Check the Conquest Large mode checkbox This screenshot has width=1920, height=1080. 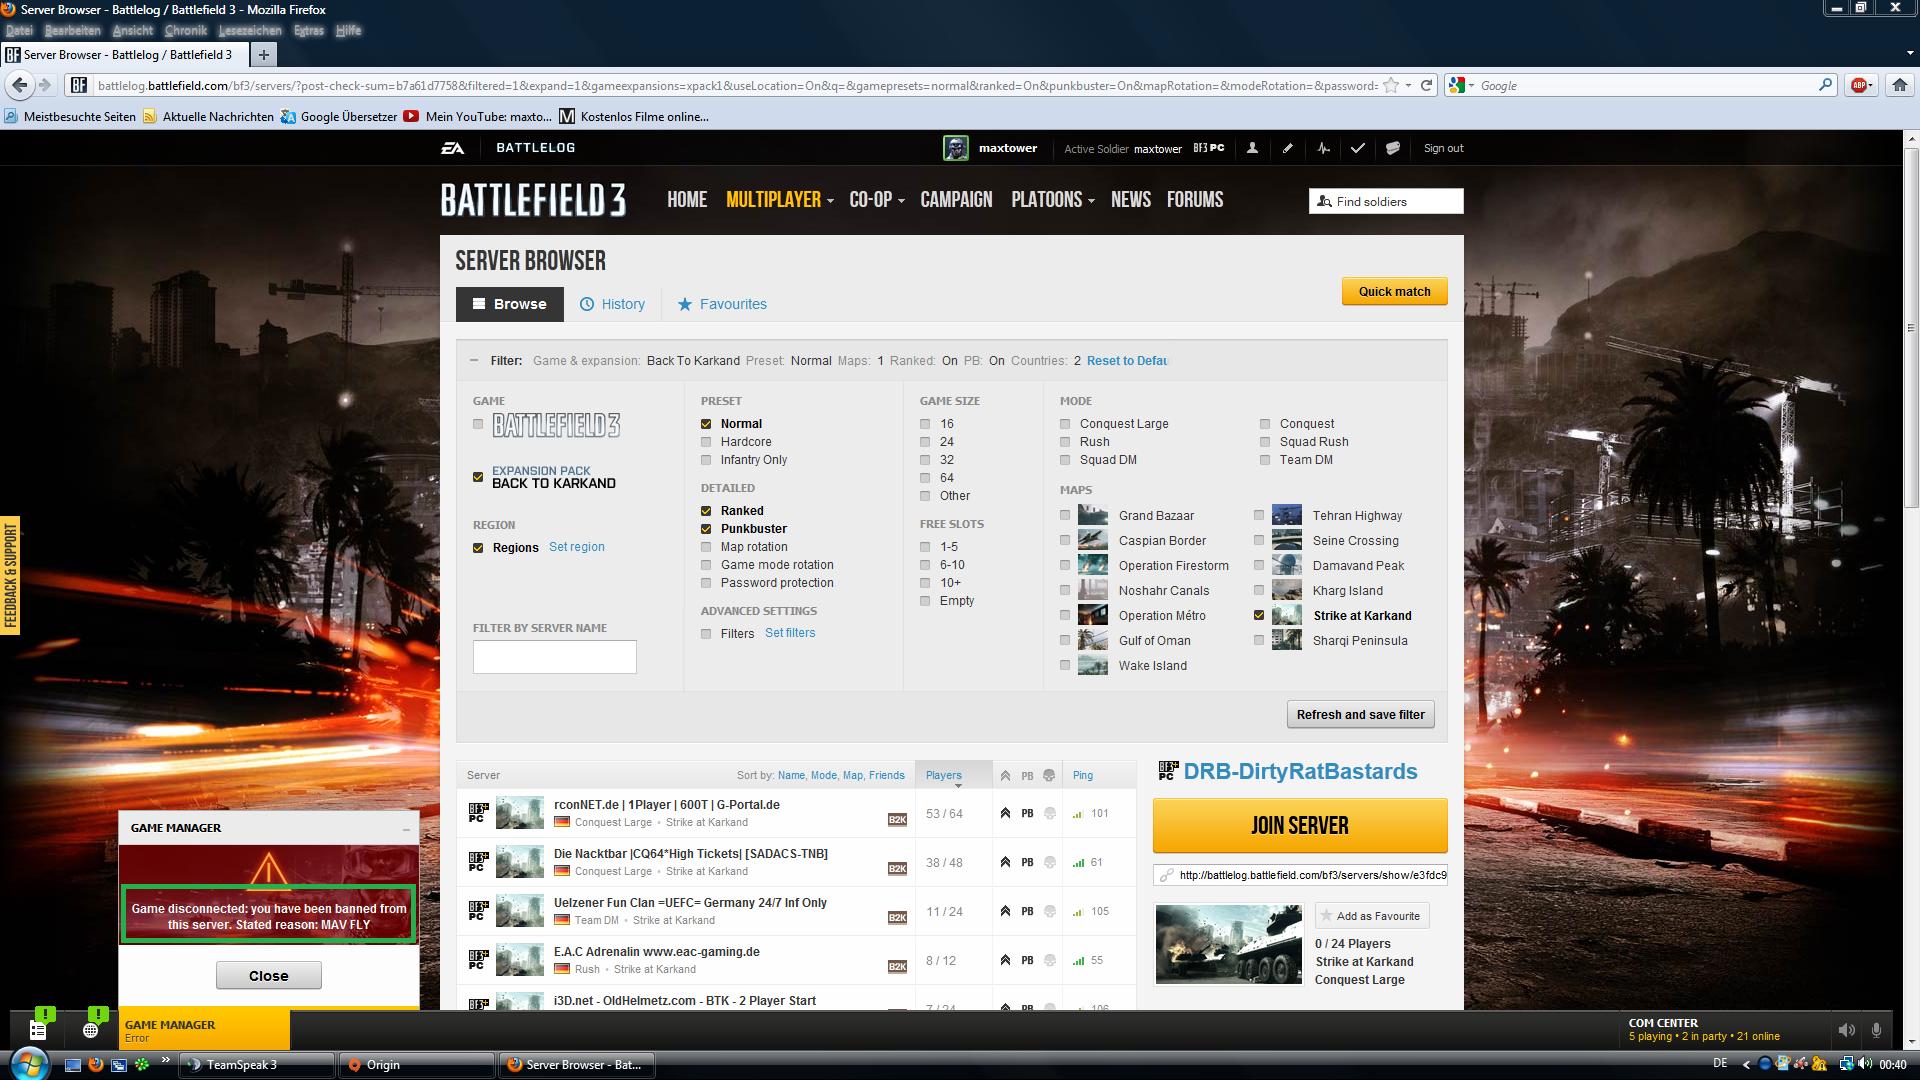tap(1065, 424)
